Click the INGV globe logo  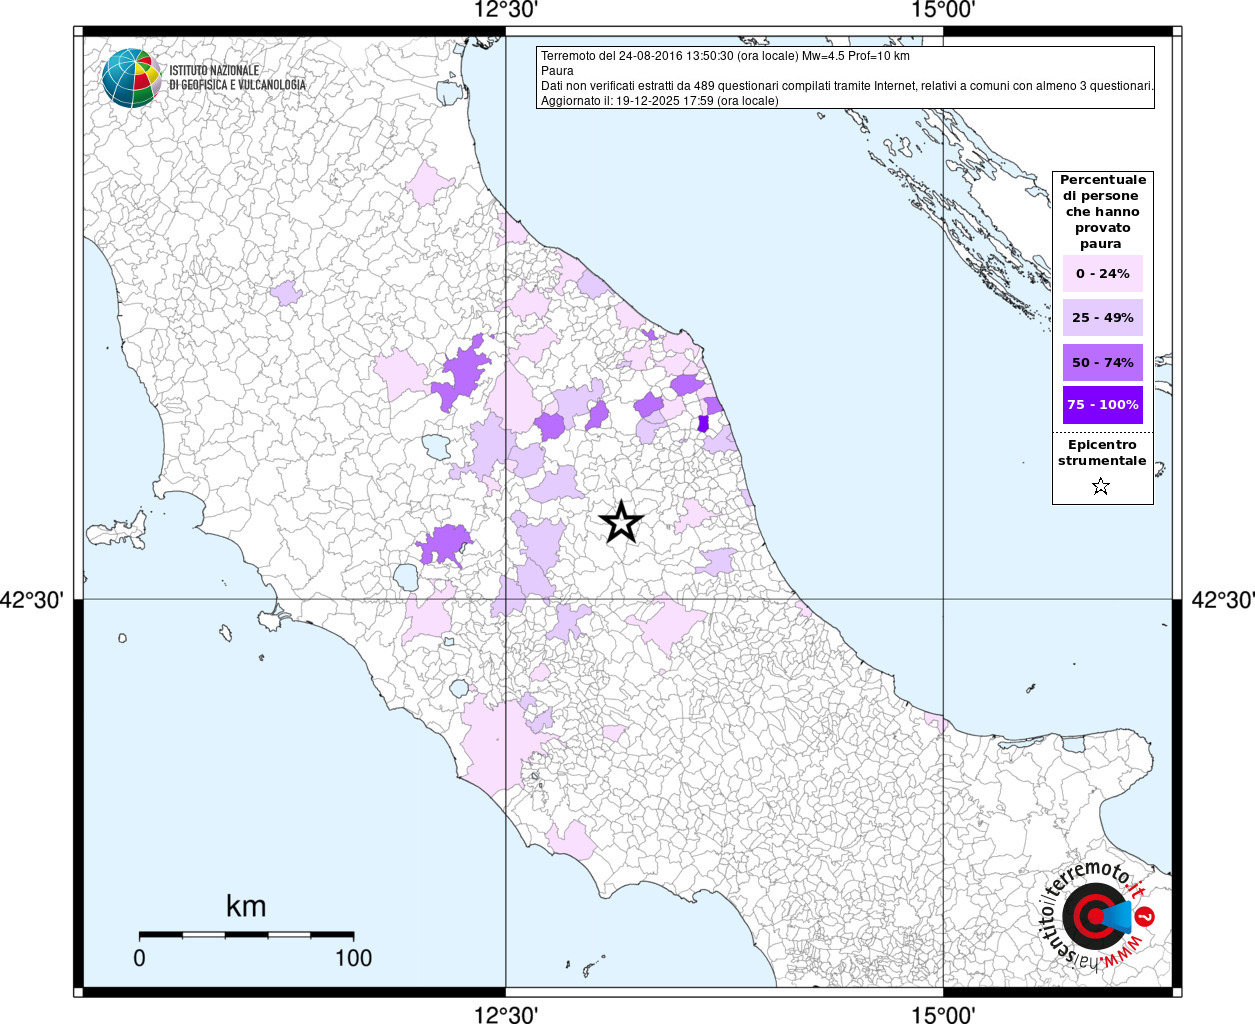tap(131, 78)
